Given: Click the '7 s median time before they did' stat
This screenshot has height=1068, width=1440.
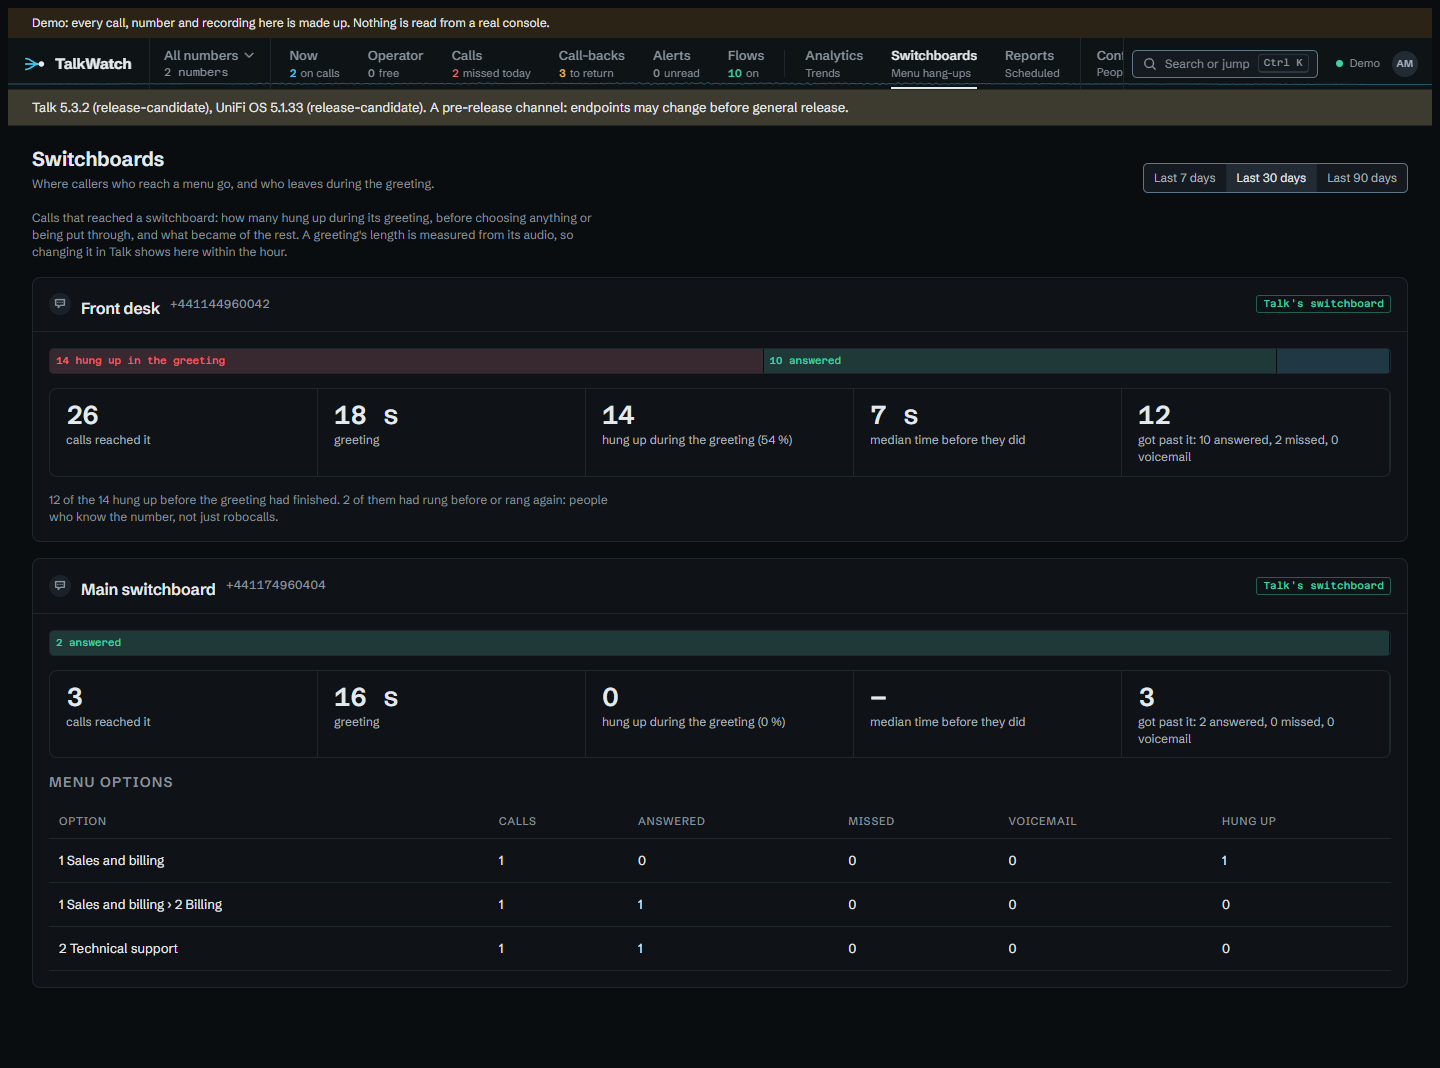Looking at the screenshot, I should pyautogui.click(x=987, y=432).
